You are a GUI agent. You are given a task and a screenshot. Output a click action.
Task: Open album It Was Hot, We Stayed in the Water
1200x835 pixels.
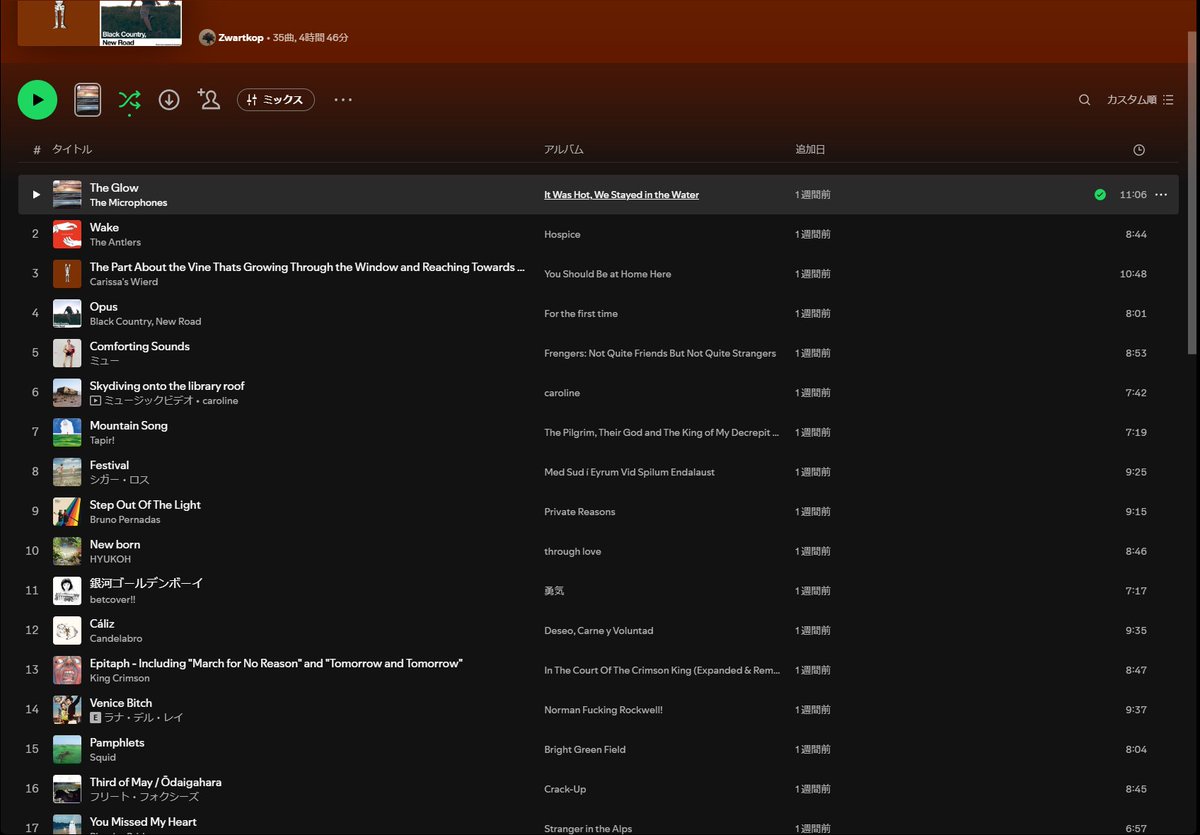621,195
